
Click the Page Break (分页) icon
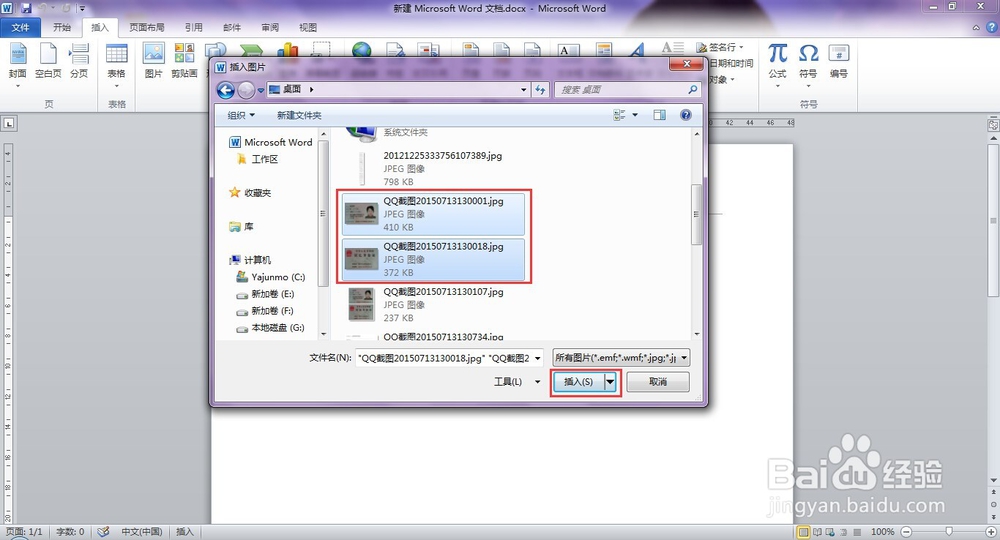[79, 62]
